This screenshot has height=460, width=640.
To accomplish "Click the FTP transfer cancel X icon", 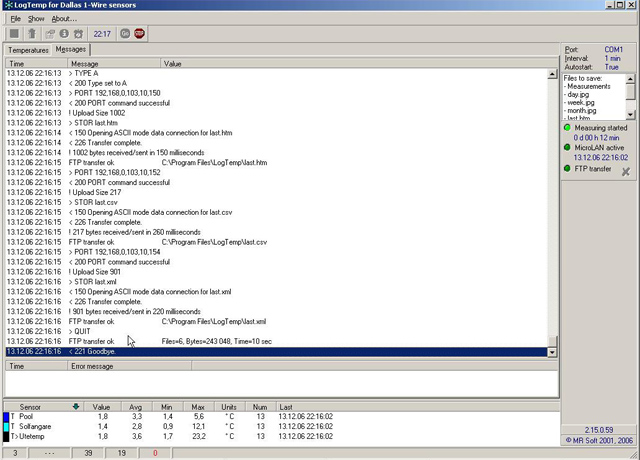I will tap(626, 172).
